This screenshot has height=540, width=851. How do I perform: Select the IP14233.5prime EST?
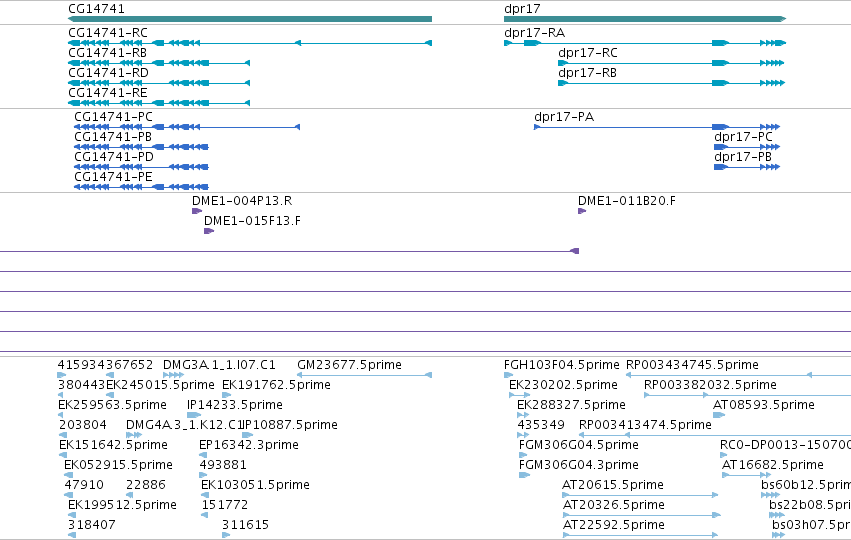tap(194, 415)
